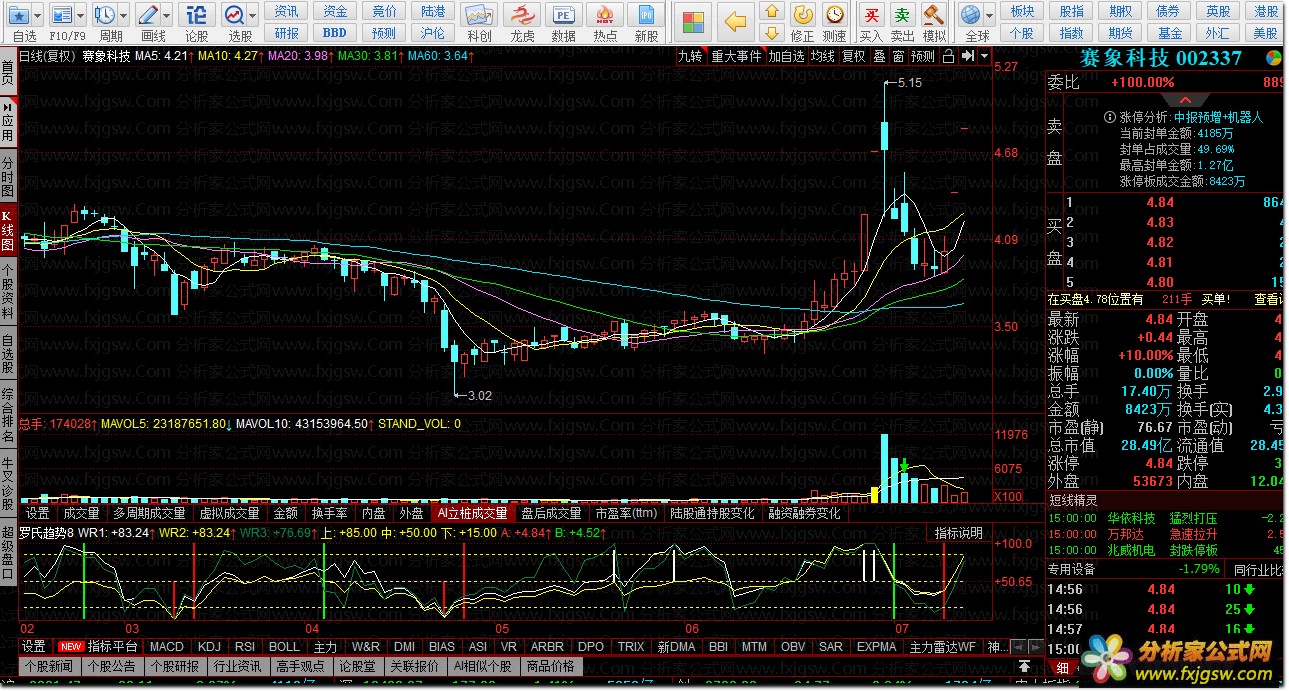
Task: Select the 画线 drawing pencil tool
Action: click(148, 15)
